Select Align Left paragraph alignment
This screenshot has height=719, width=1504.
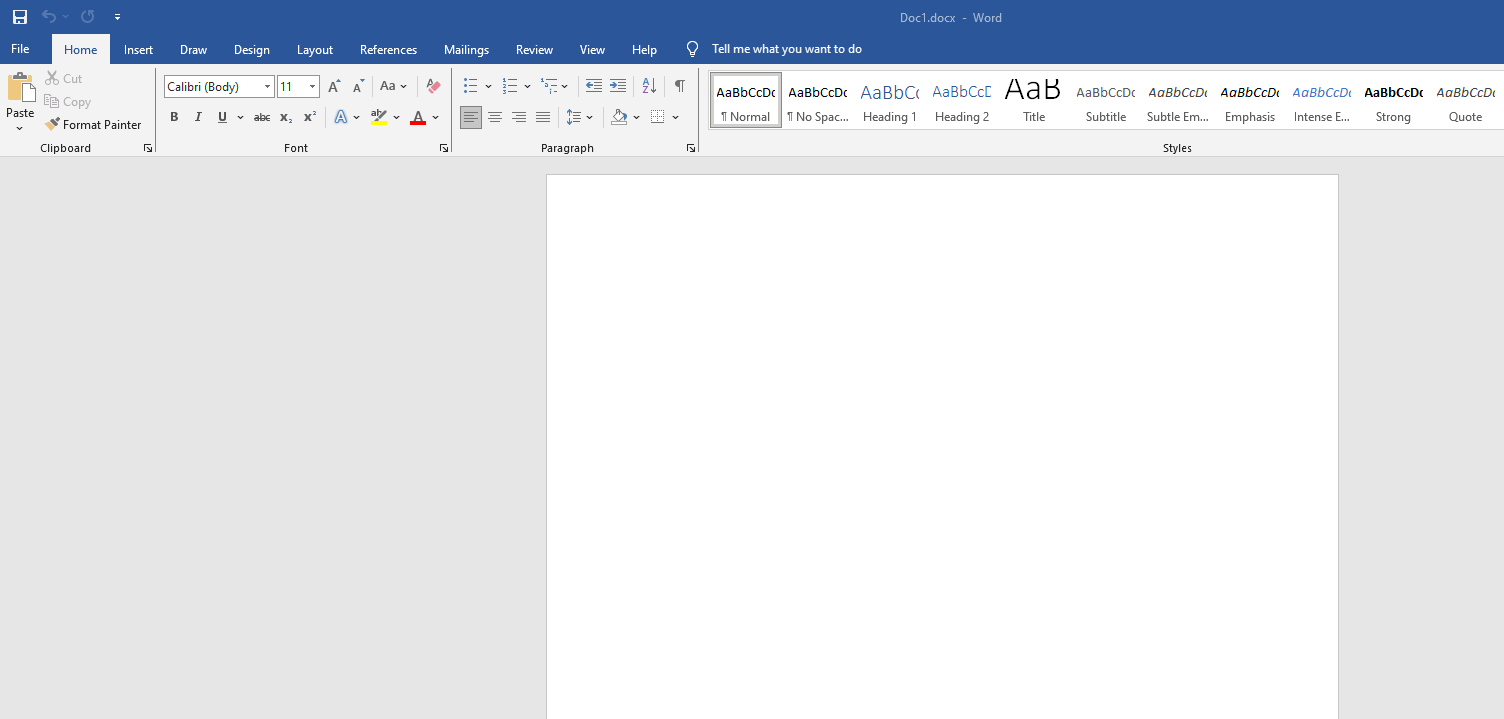click(471, 117)
